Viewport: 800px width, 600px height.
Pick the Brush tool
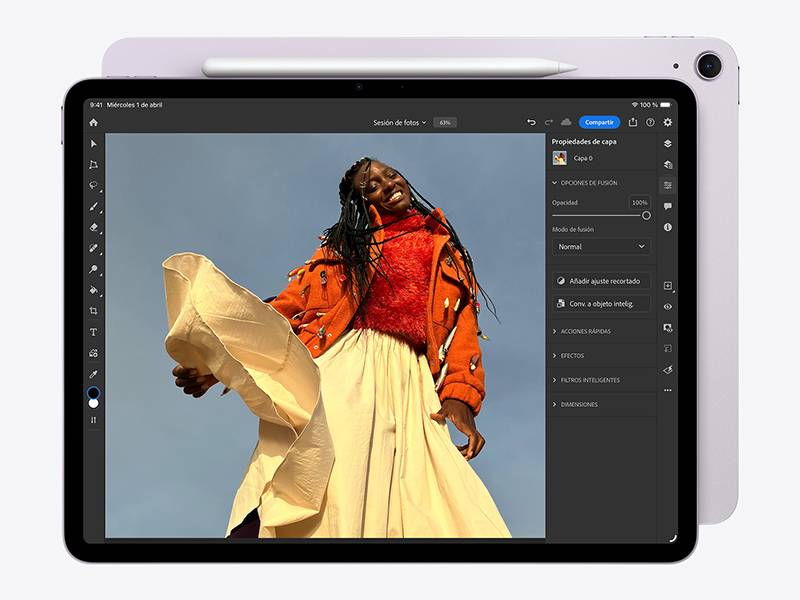pyautogui.click(x=93, y=208)
